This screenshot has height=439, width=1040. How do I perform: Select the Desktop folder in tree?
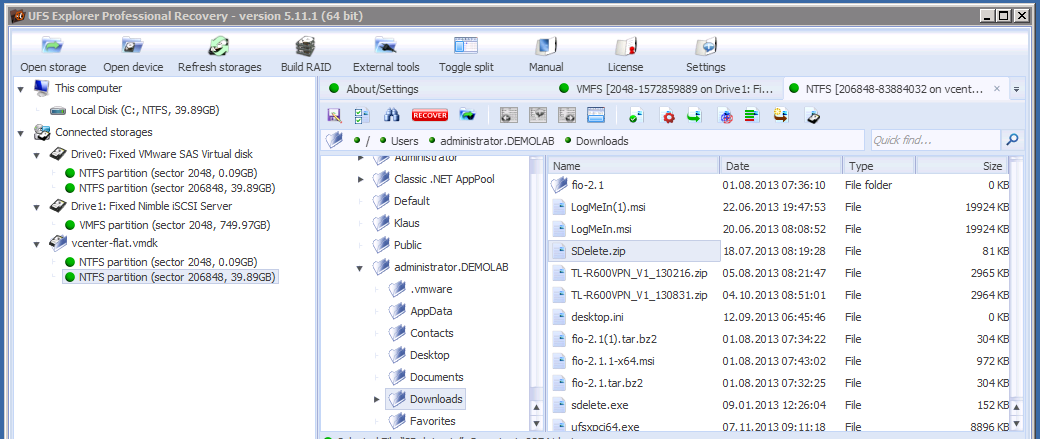tap(430, 355)
